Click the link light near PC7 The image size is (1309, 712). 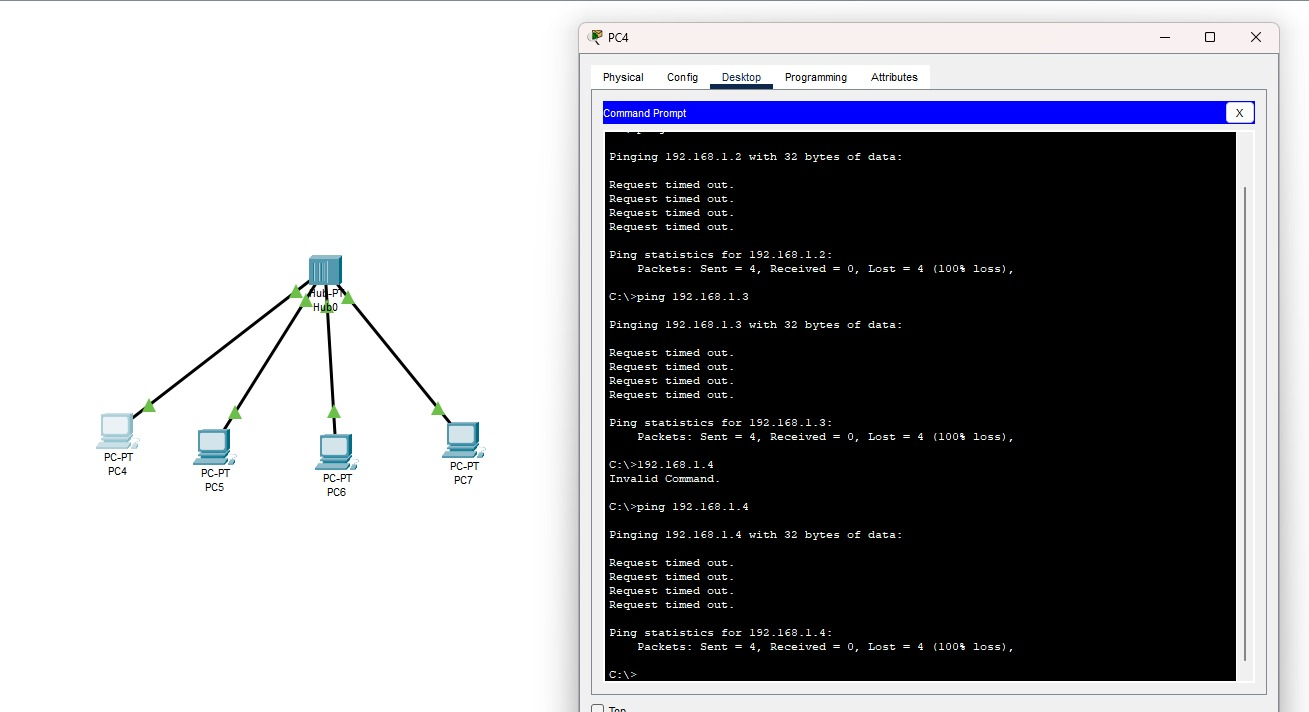point(437,408)
